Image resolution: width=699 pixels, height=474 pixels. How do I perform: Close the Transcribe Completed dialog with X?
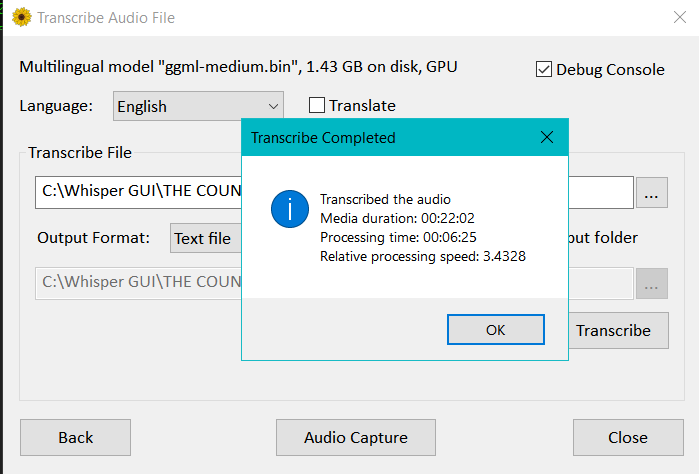(546, 137)
